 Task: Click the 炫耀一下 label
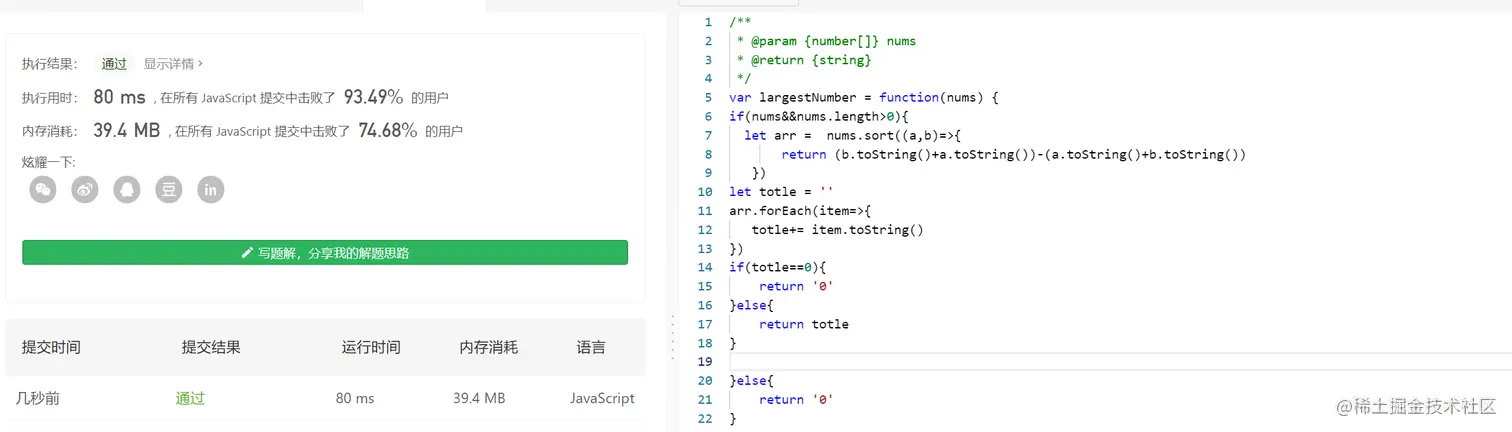point(49,162)
